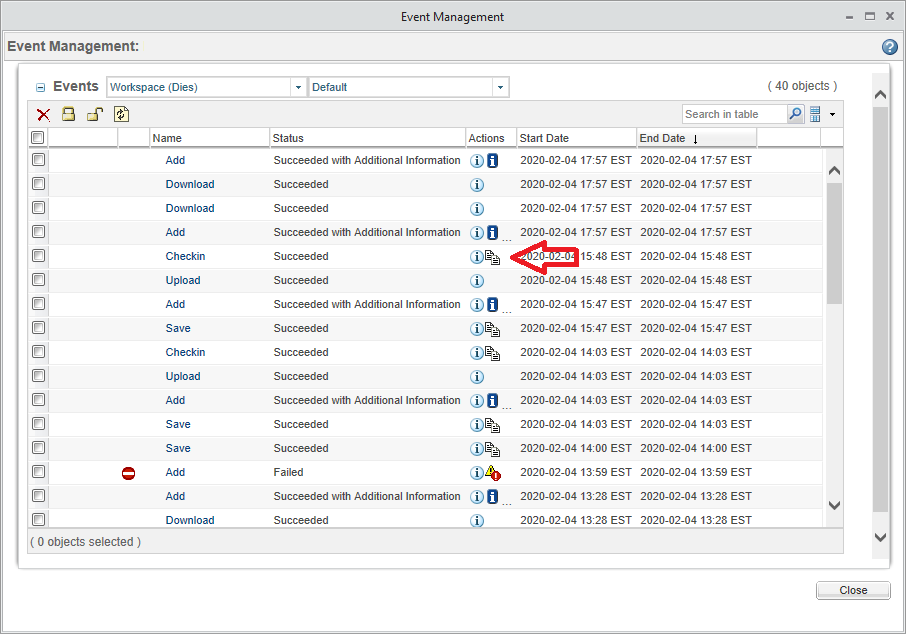The image size is (906, 634).
Task: Click into the Search in table field
Action: (x=734, y=114)
